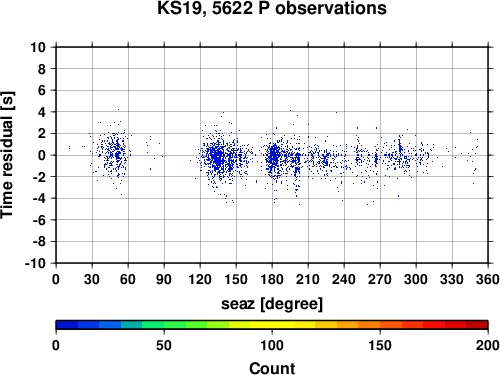
Task: Select the dark blue segment of colorbar
Action: 67,325
